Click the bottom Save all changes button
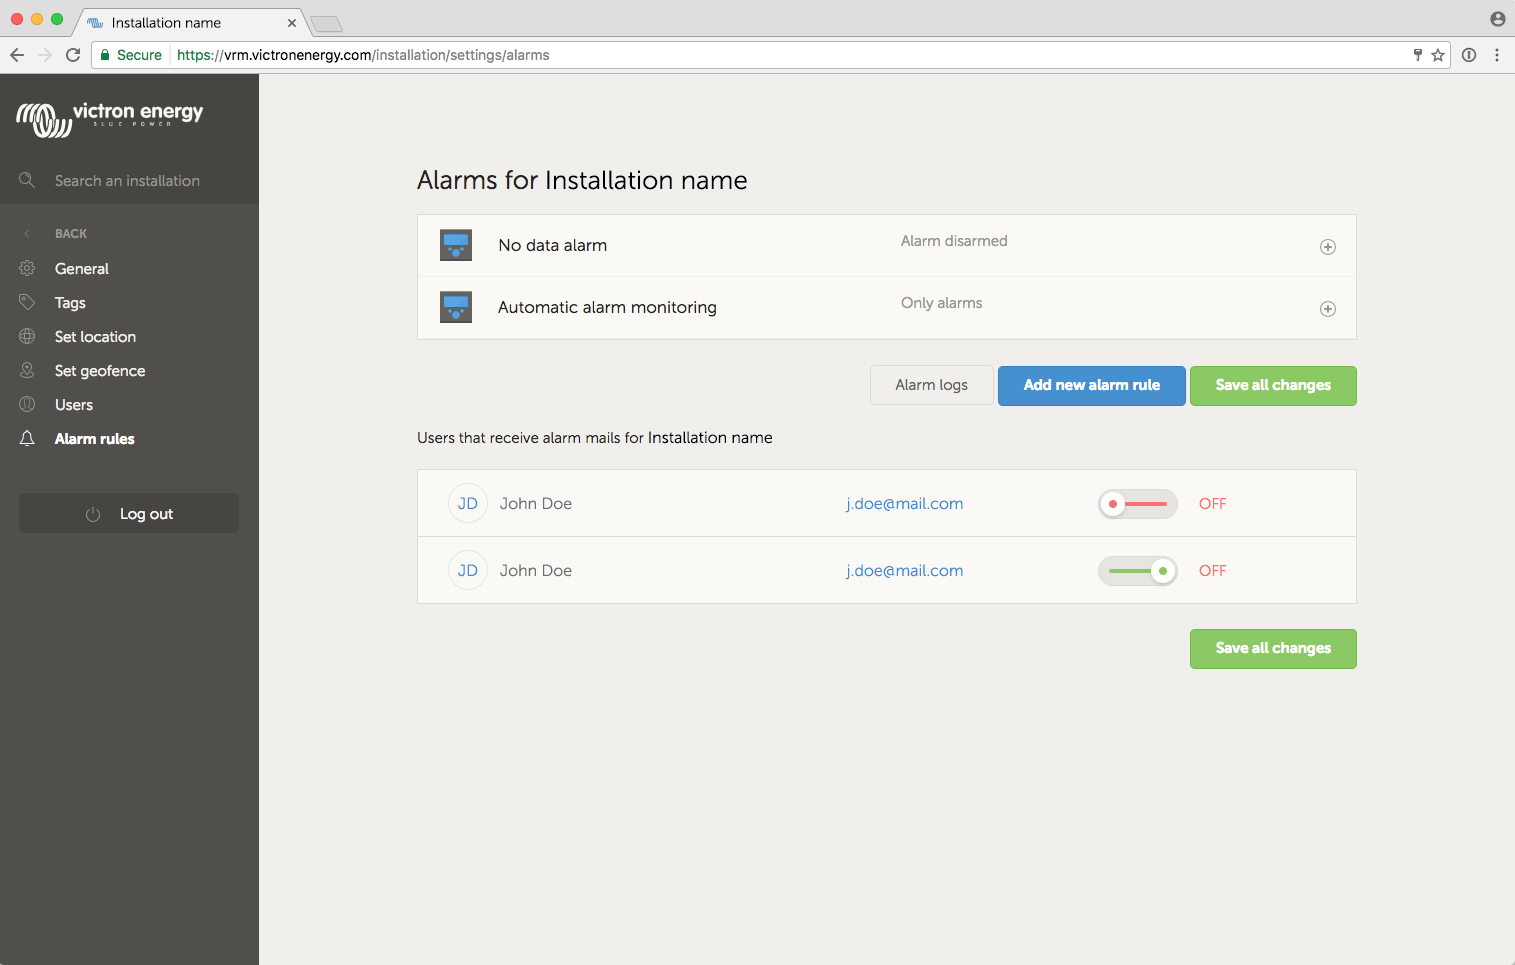The width and height of the screenshot is (1515, 965). coord(1272,649)
